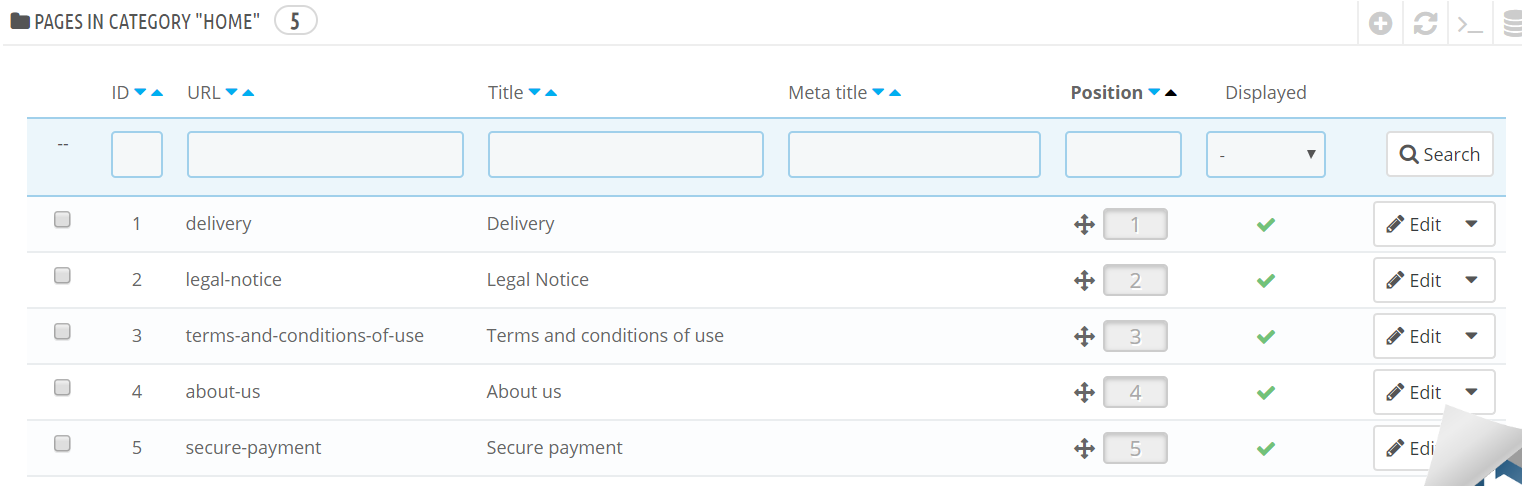Click the move handle for about-us row
Viewport: 1522px width, 486px height.
[1084, 393]
